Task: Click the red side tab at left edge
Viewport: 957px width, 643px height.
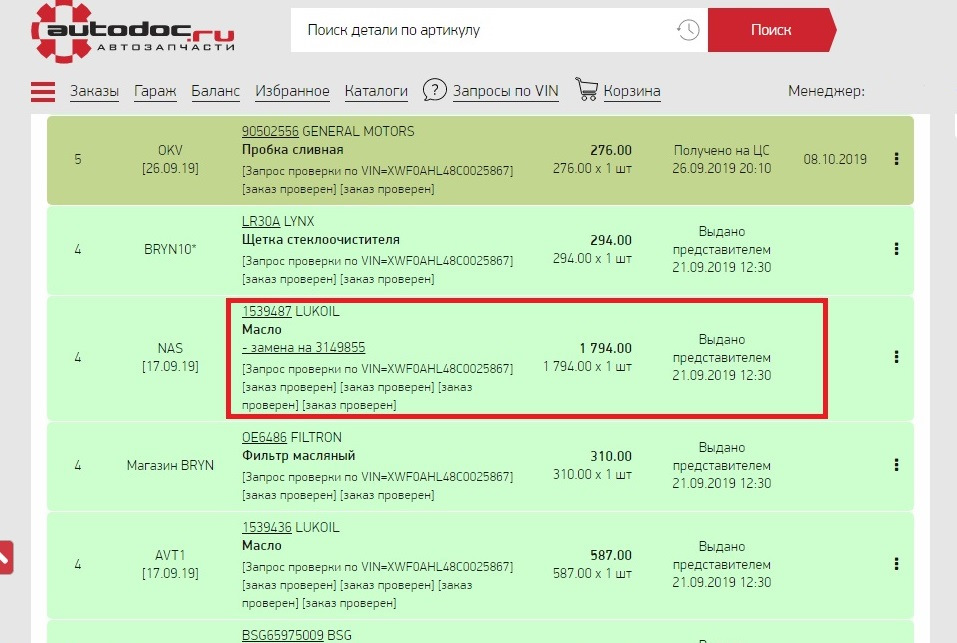Action: pyautogui.click(x=6, y=557)
